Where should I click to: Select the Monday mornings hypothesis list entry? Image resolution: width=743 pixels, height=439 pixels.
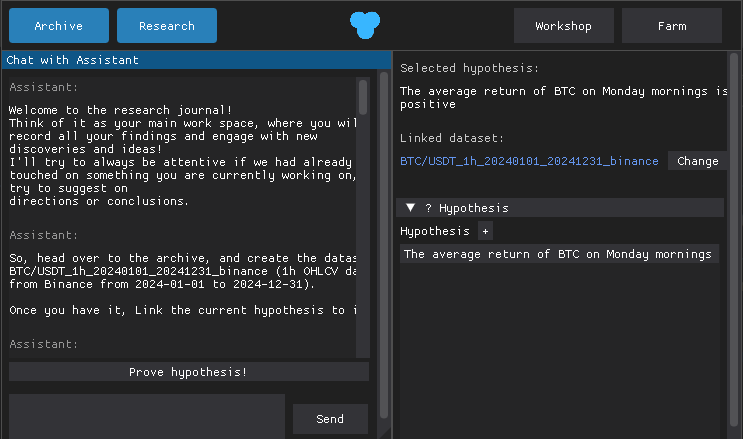pyautogui.click(x=559, y=254)
